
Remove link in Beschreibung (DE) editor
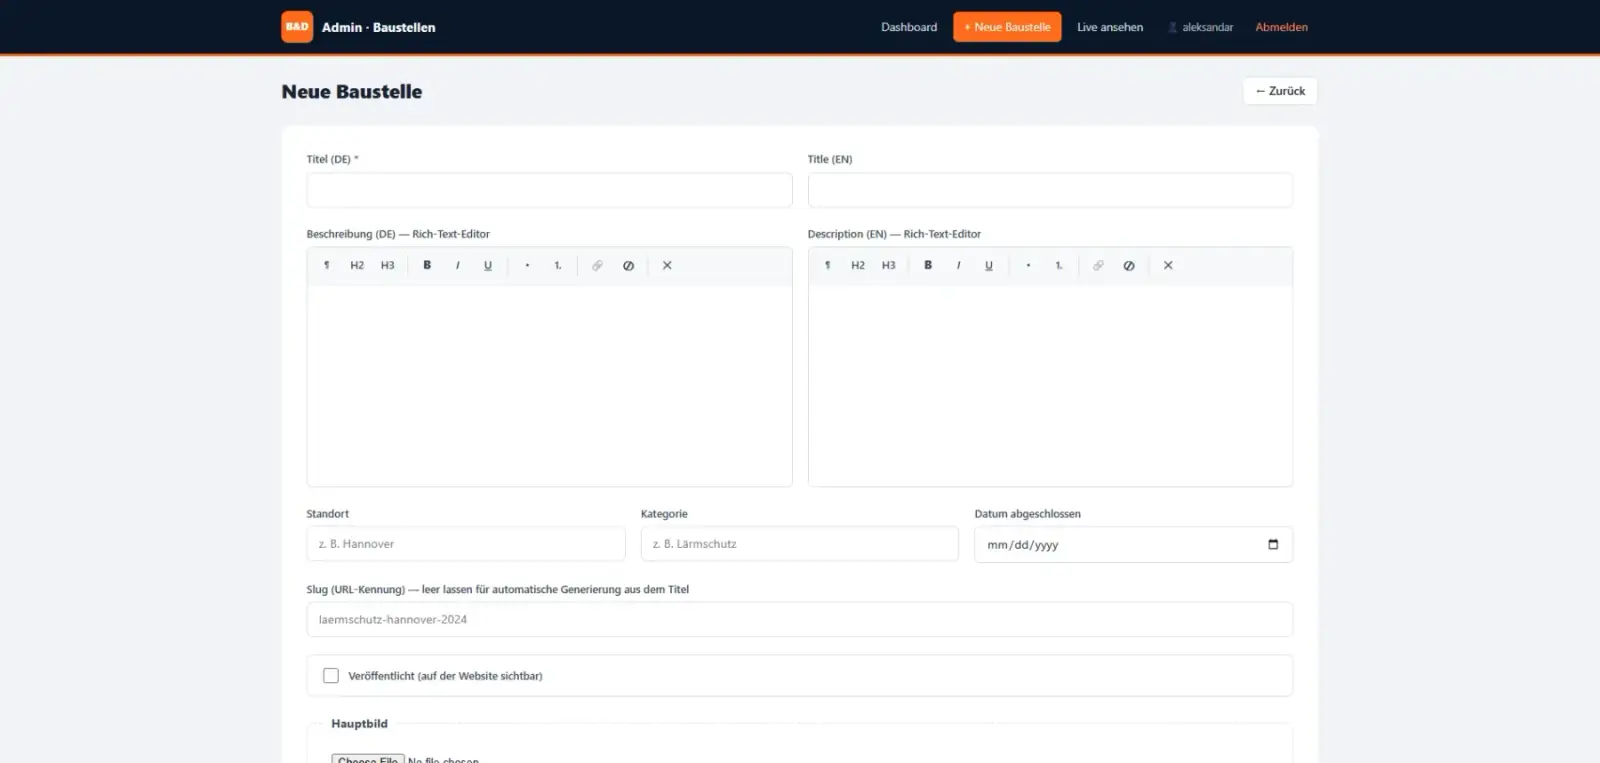point(628,266)
